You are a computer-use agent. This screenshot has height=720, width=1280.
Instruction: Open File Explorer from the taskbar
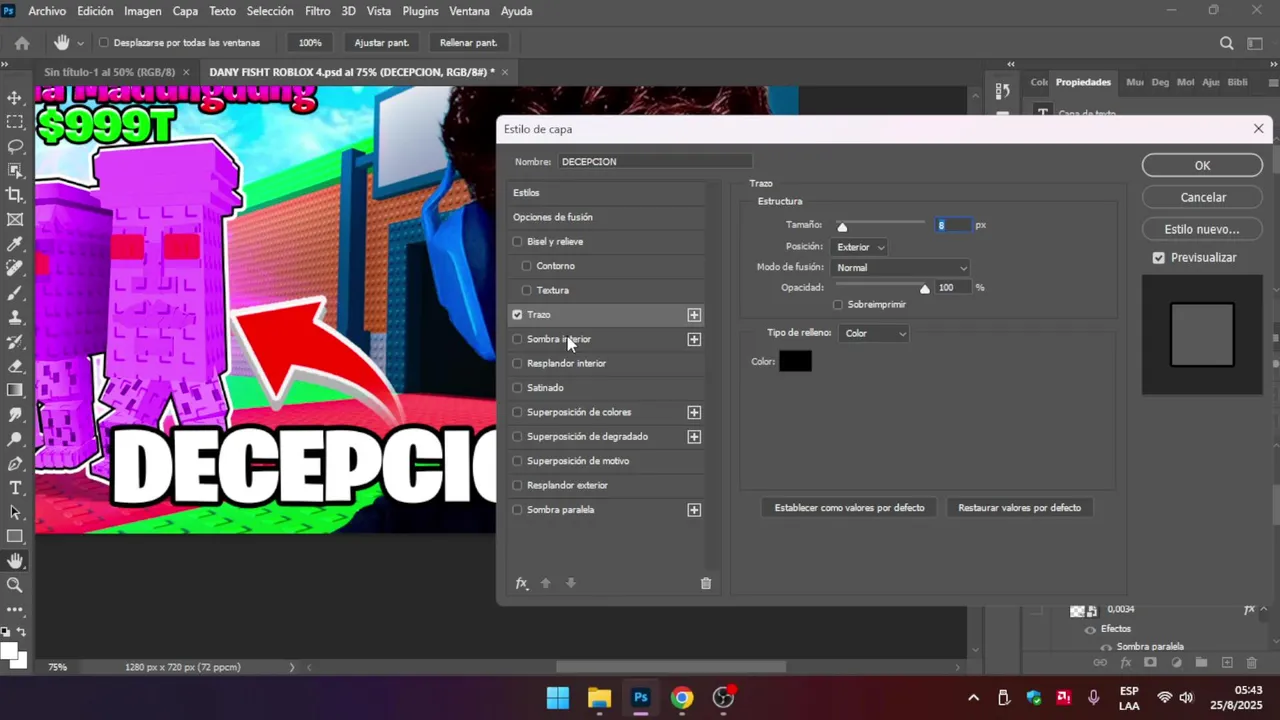click(599, 698)
